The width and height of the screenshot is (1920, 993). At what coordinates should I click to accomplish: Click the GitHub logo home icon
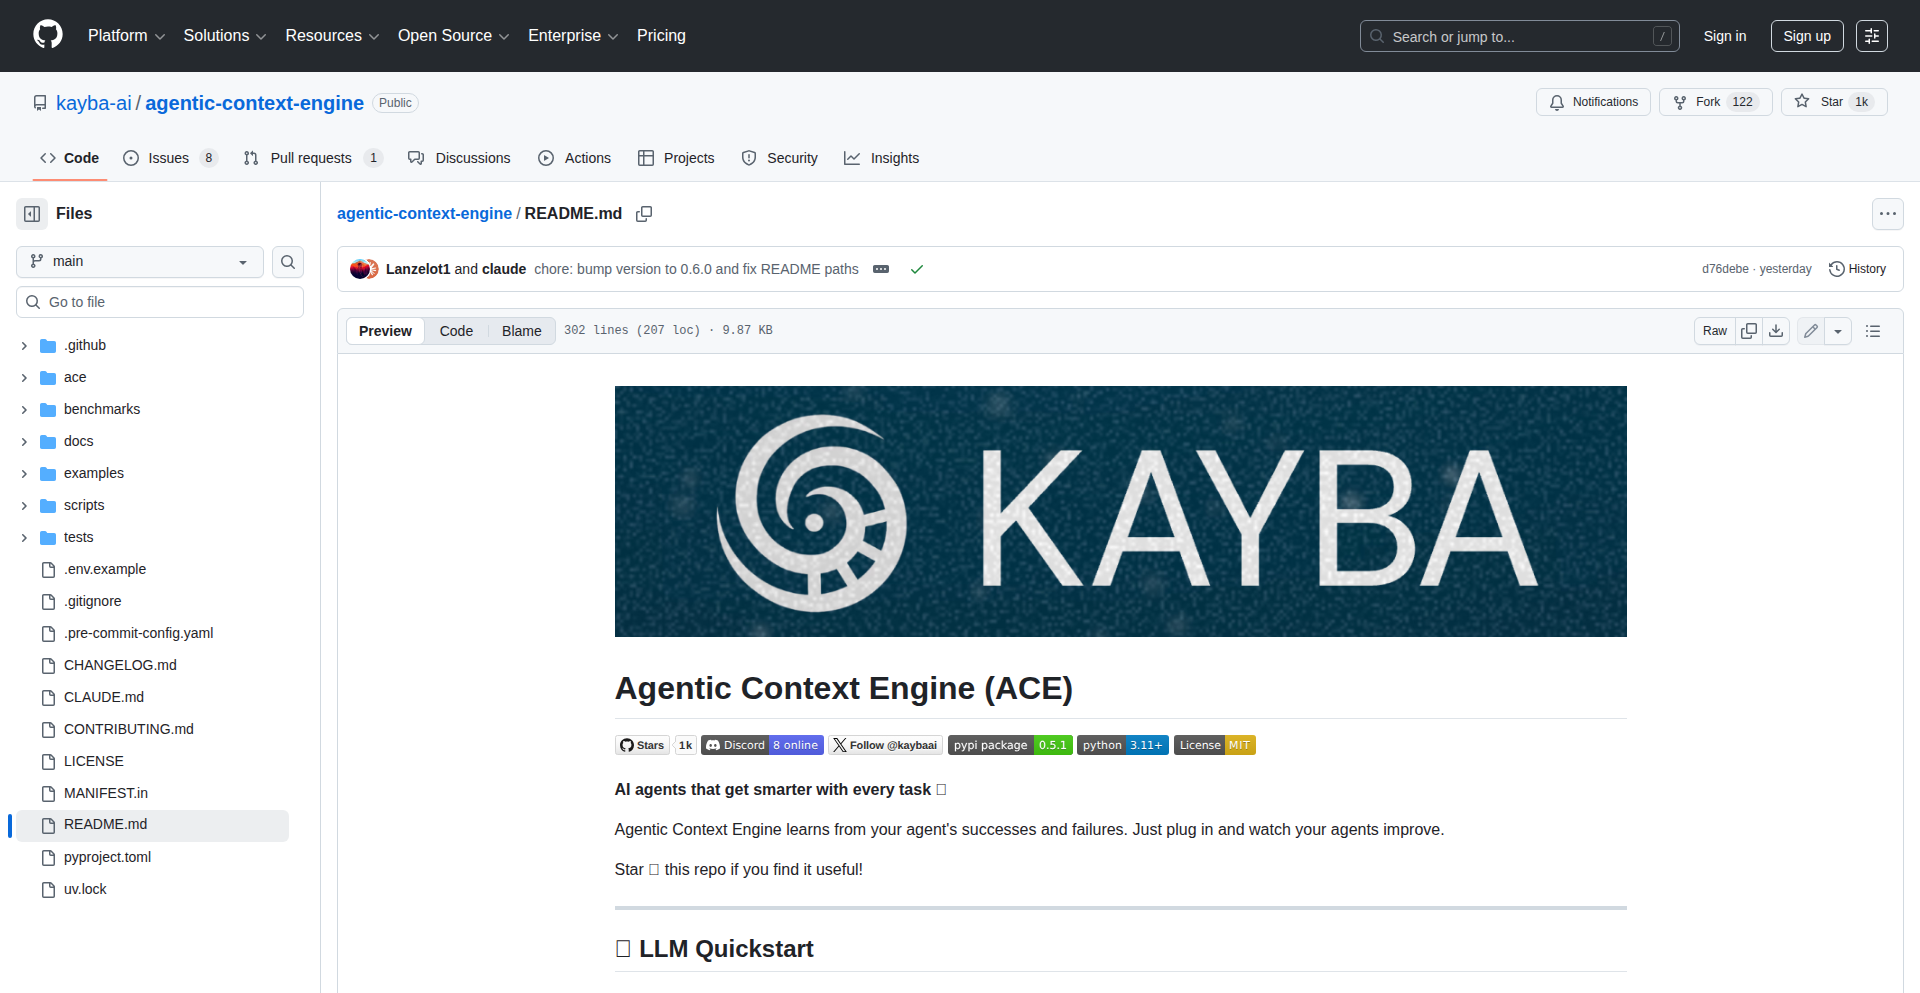[47, 35]
